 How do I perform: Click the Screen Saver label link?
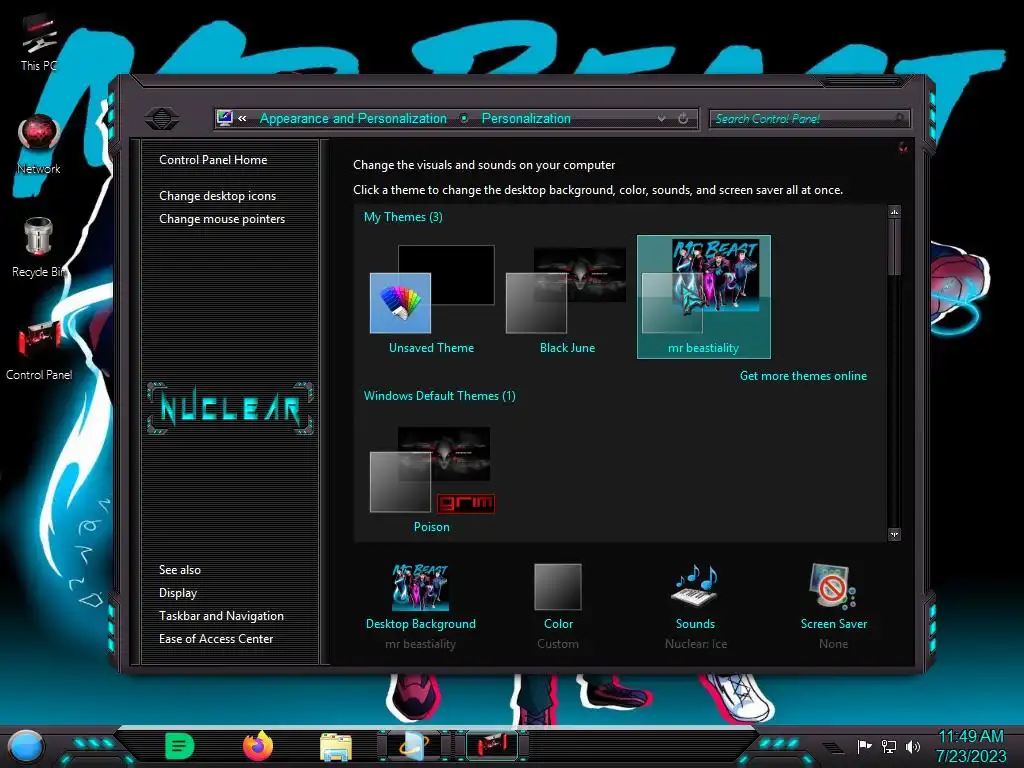(834, 624)
